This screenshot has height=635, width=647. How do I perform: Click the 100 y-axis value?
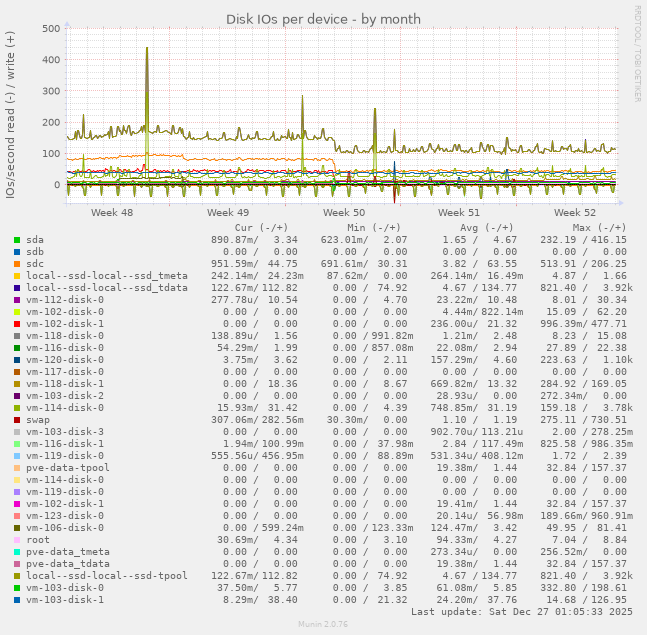tap(51, 153)
